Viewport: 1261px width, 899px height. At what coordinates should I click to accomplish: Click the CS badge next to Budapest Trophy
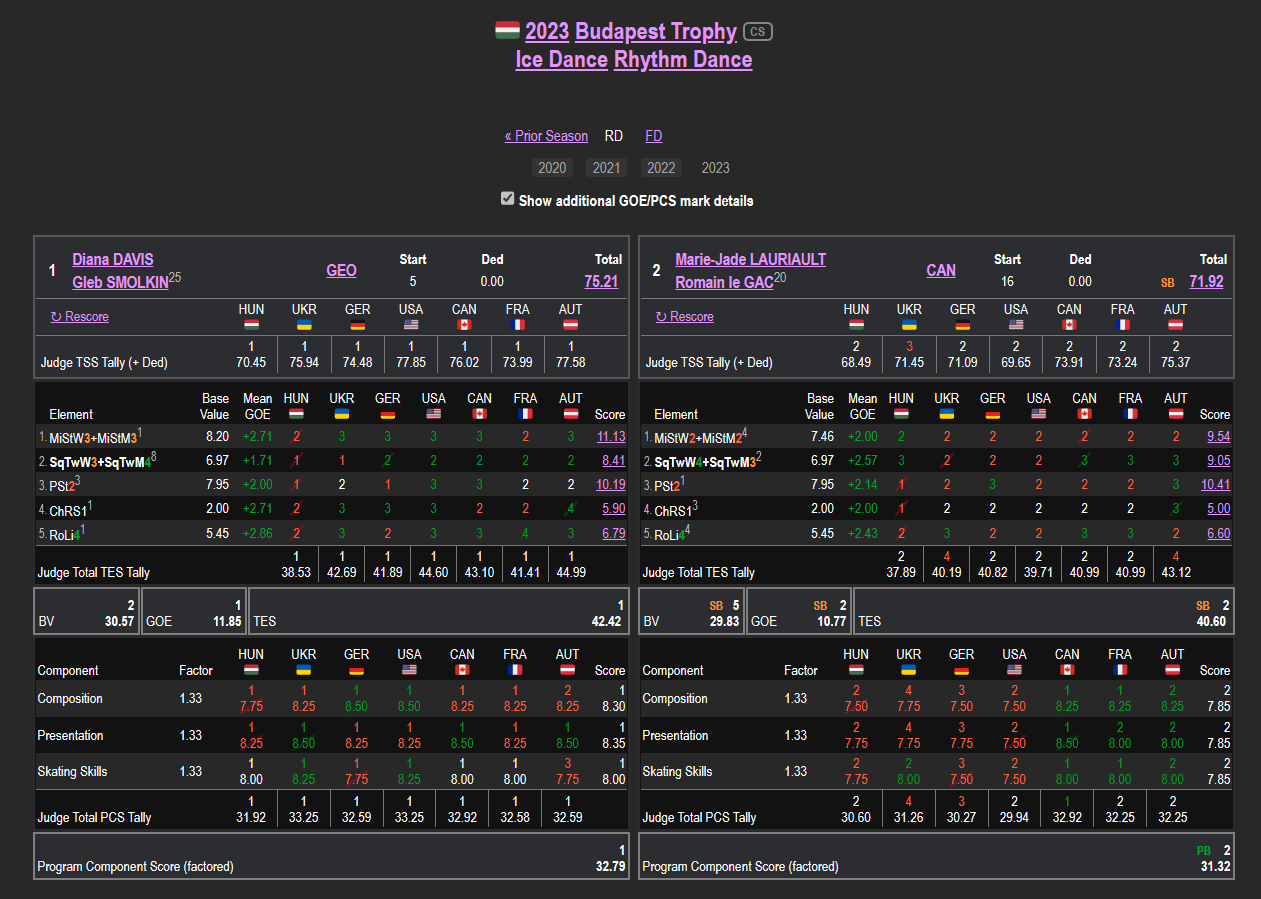[x=758, y=32]
